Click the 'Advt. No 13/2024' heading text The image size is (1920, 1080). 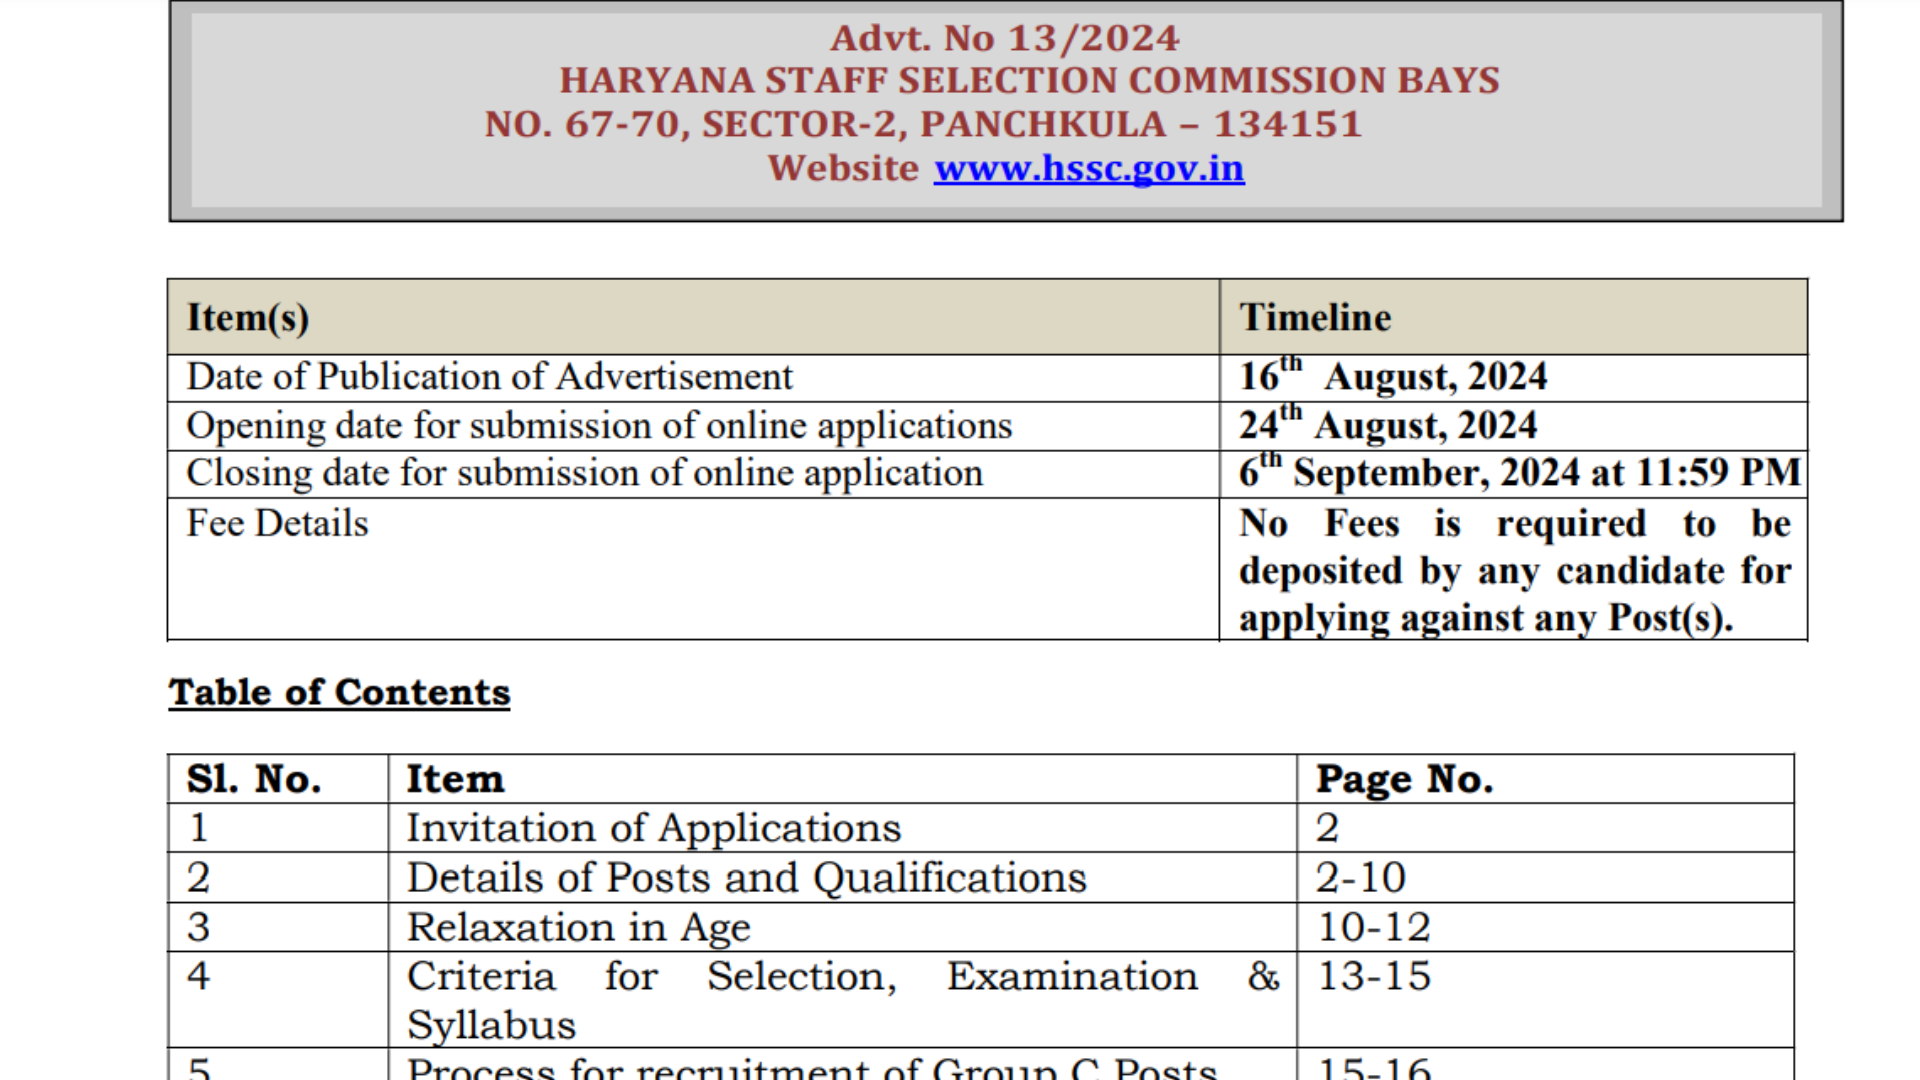(x=1005, y=38)
